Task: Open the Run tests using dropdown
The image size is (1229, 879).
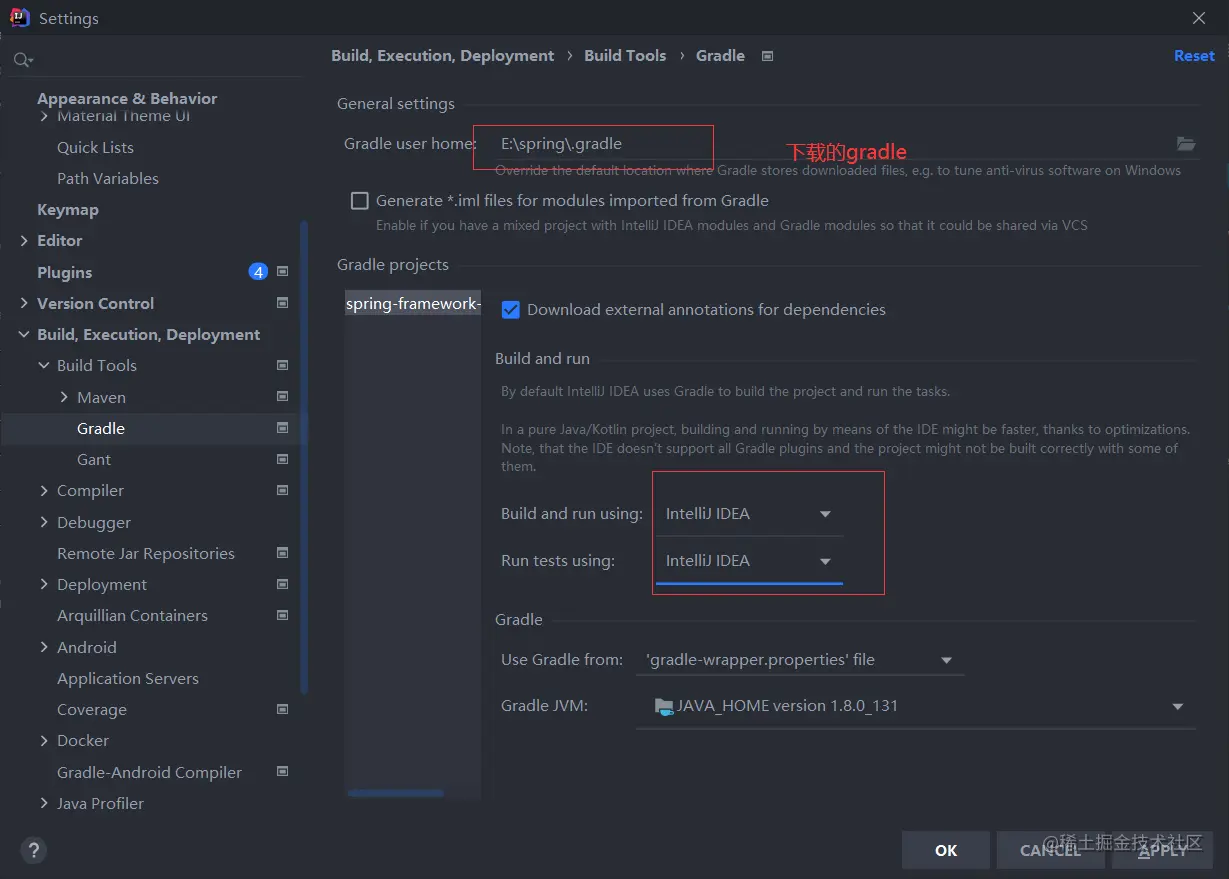Action: pos(749,561)
